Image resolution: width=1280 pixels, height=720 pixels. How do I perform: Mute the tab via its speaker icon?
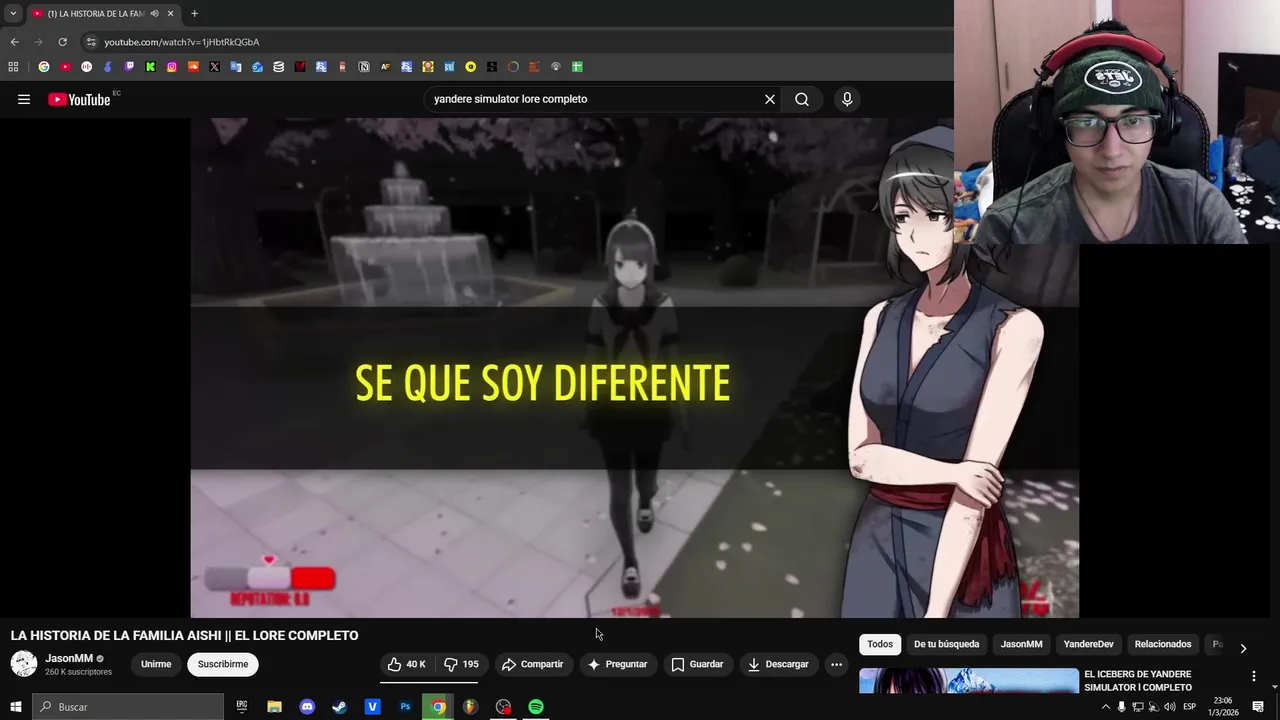click(x=154, y=13)
